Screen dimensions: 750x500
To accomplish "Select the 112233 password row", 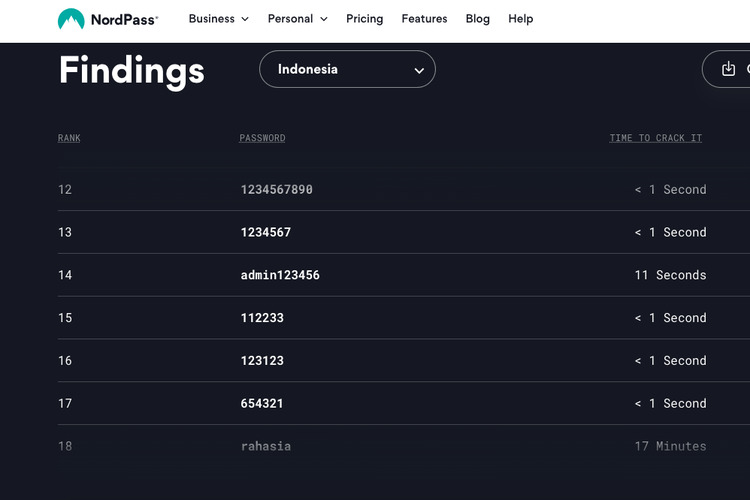I will (x=262, y=318).
